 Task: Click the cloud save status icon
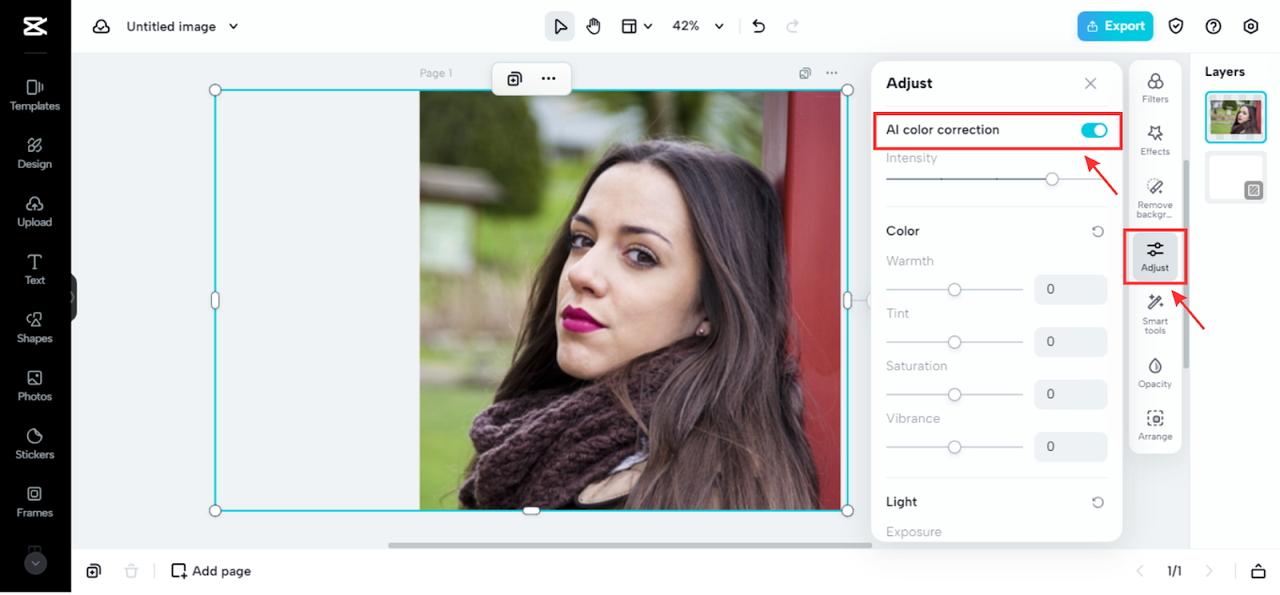point(101,27)
